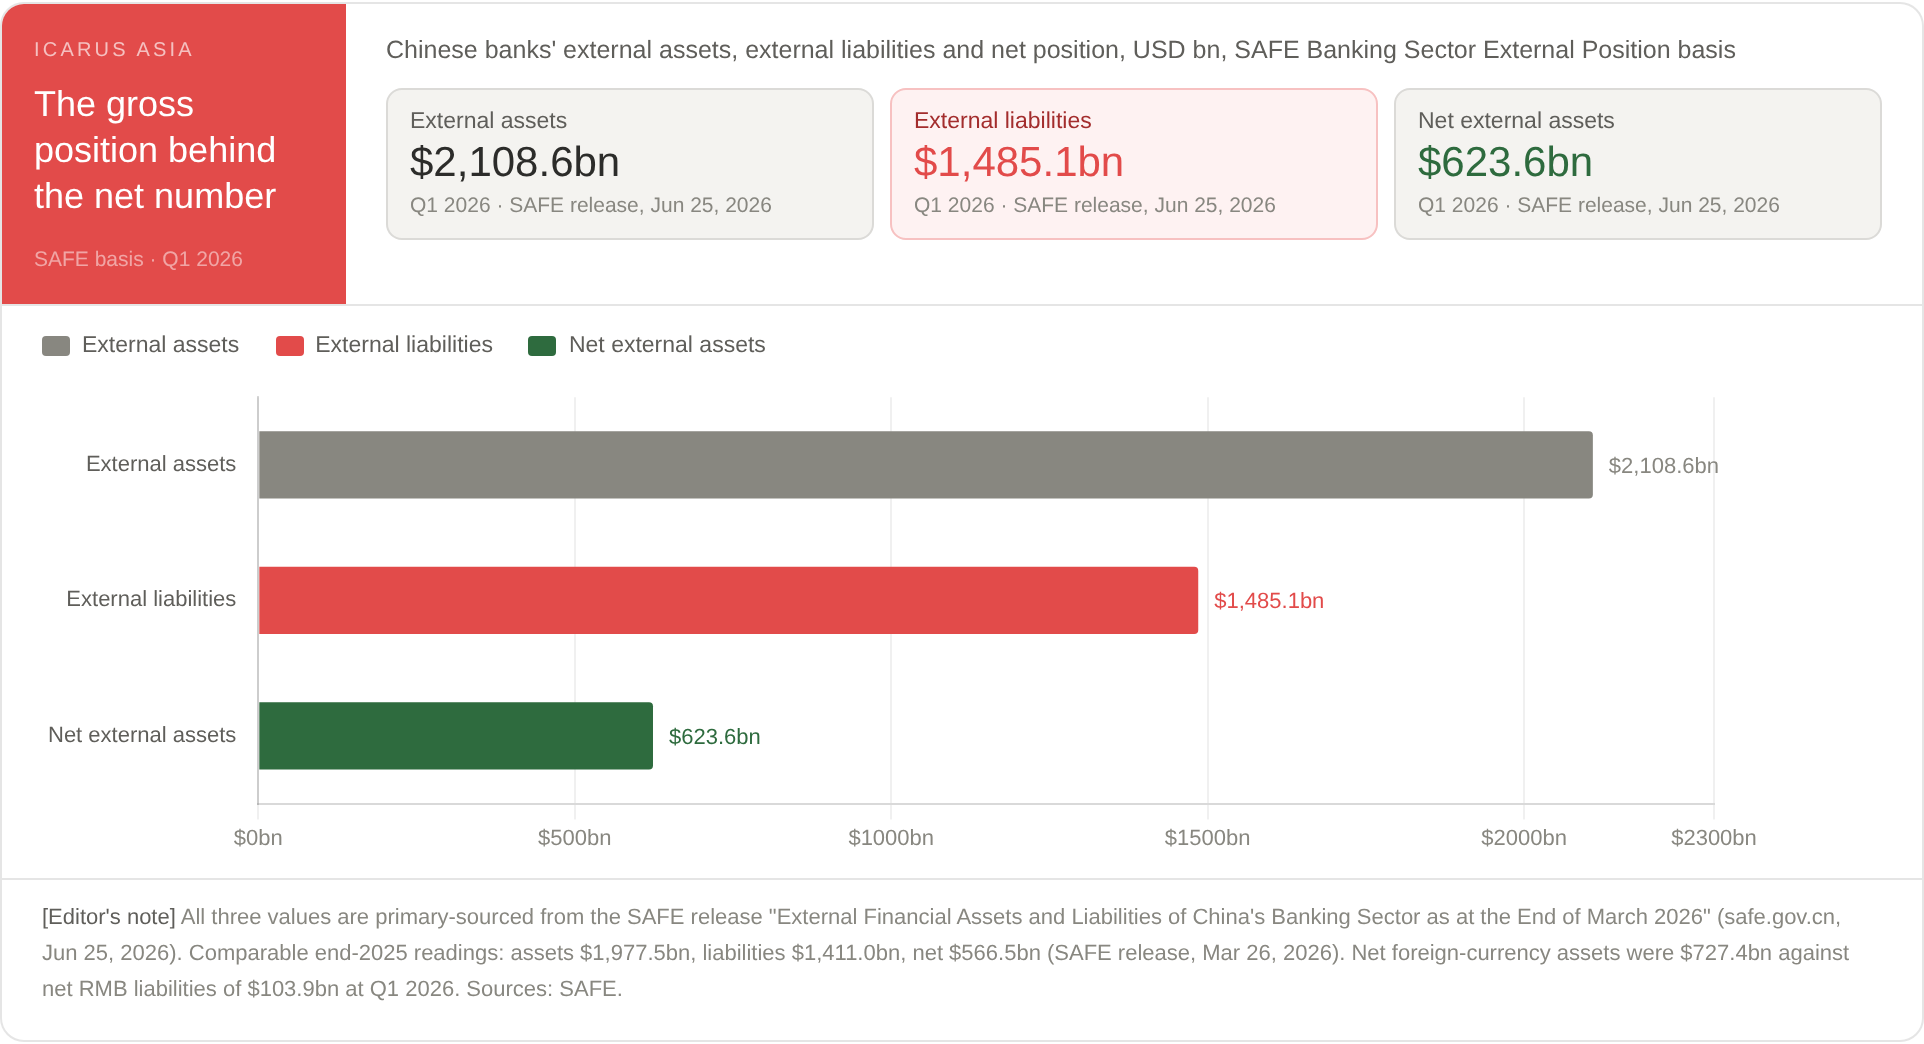Click release date line under Net external assets card
1924x1044 pixels.
pos(1599,205)
